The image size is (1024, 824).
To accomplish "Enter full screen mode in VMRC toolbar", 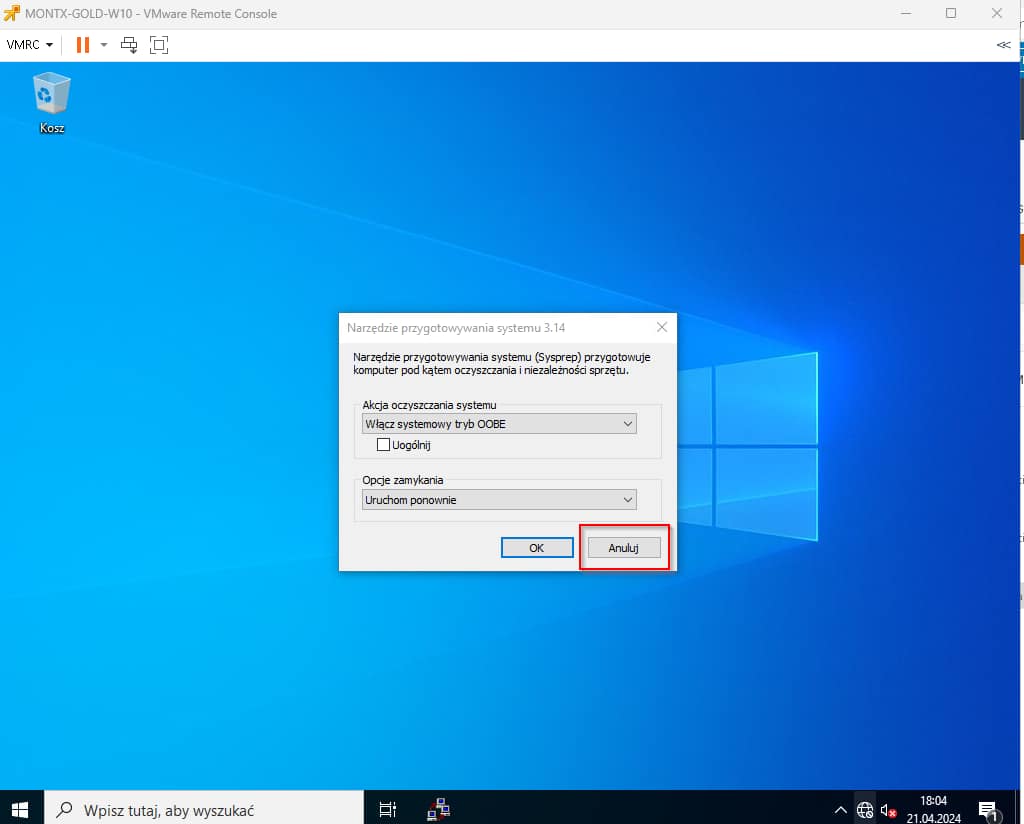I will 159,44.
